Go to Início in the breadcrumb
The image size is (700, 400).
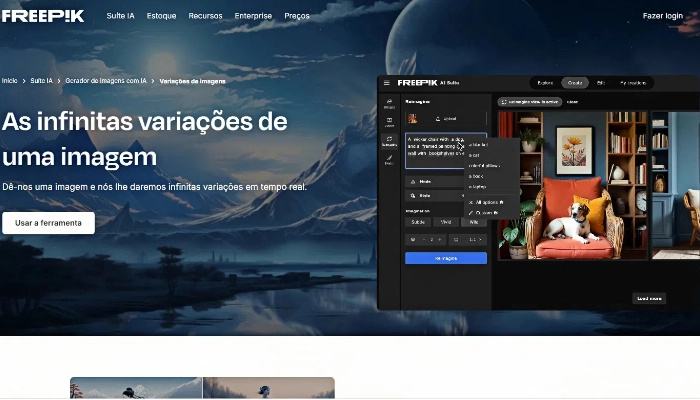coord(9,81)
